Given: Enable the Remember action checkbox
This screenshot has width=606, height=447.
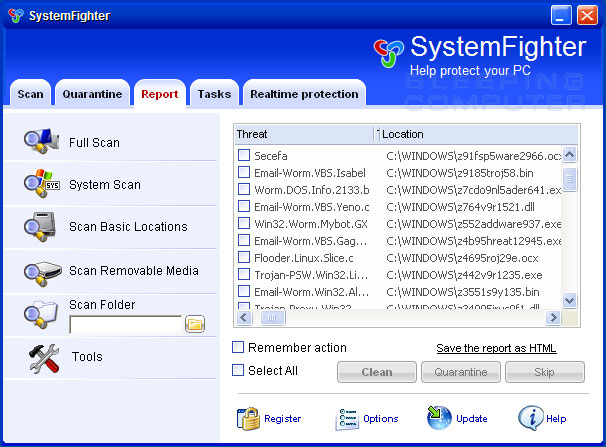Looking at the screenshot, I should tap(238, 347).
